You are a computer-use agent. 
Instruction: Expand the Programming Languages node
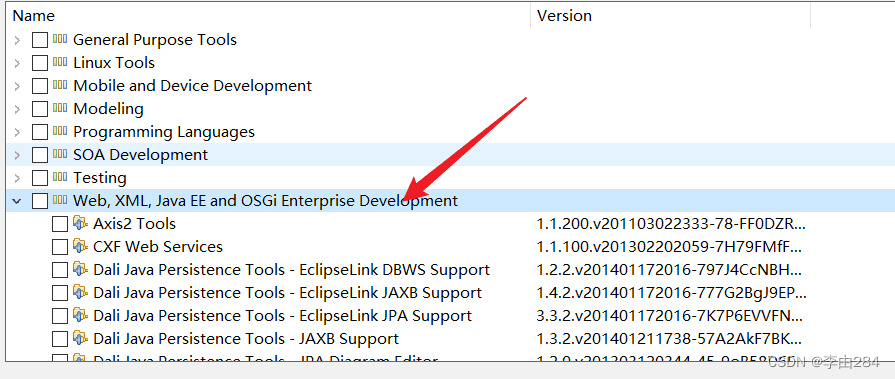17,132
